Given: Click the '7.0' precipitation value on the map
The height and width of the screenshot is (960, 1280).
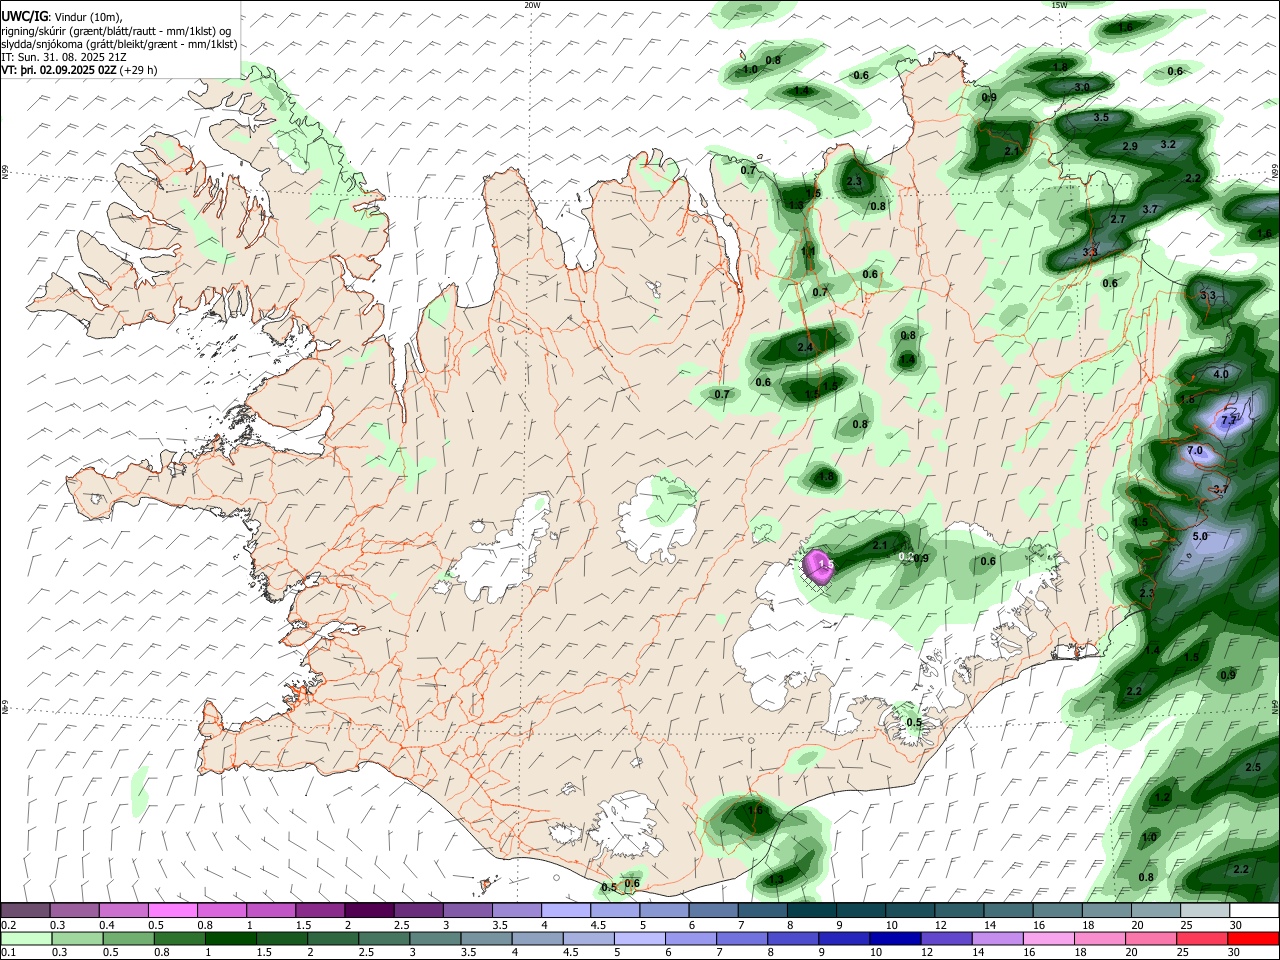Looking at the screenshot, I should tap(1195, 451).
